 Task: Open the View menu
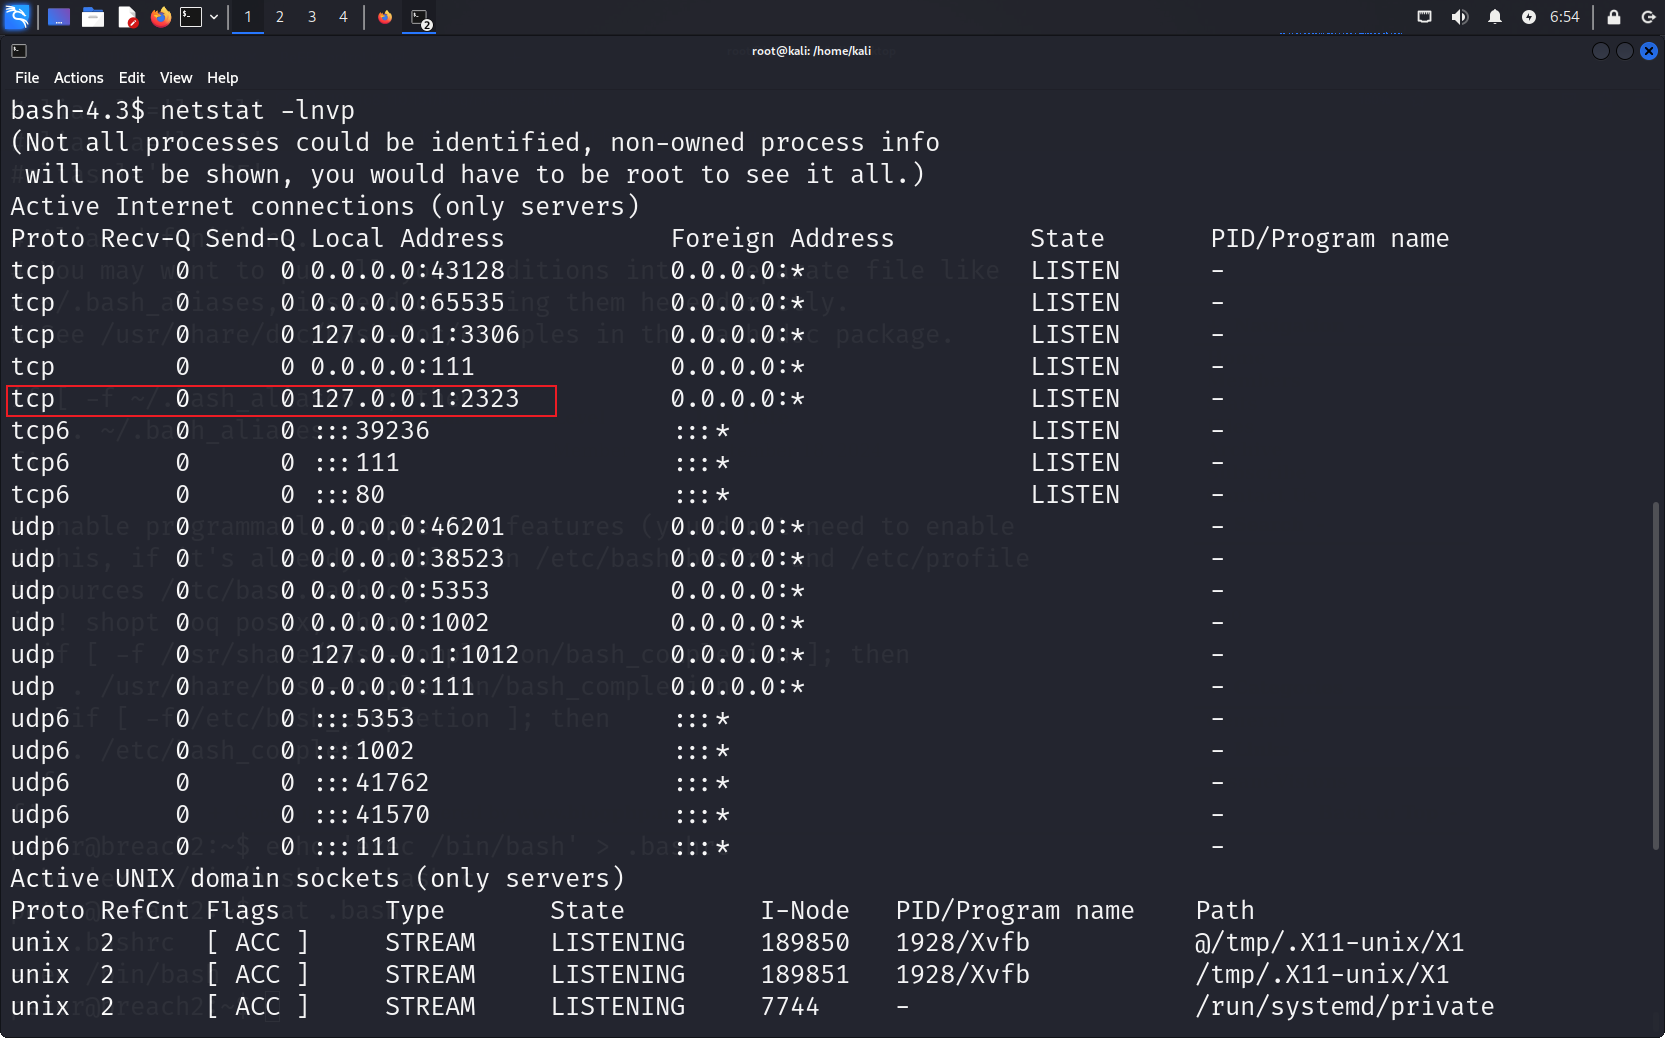[176, 78]
